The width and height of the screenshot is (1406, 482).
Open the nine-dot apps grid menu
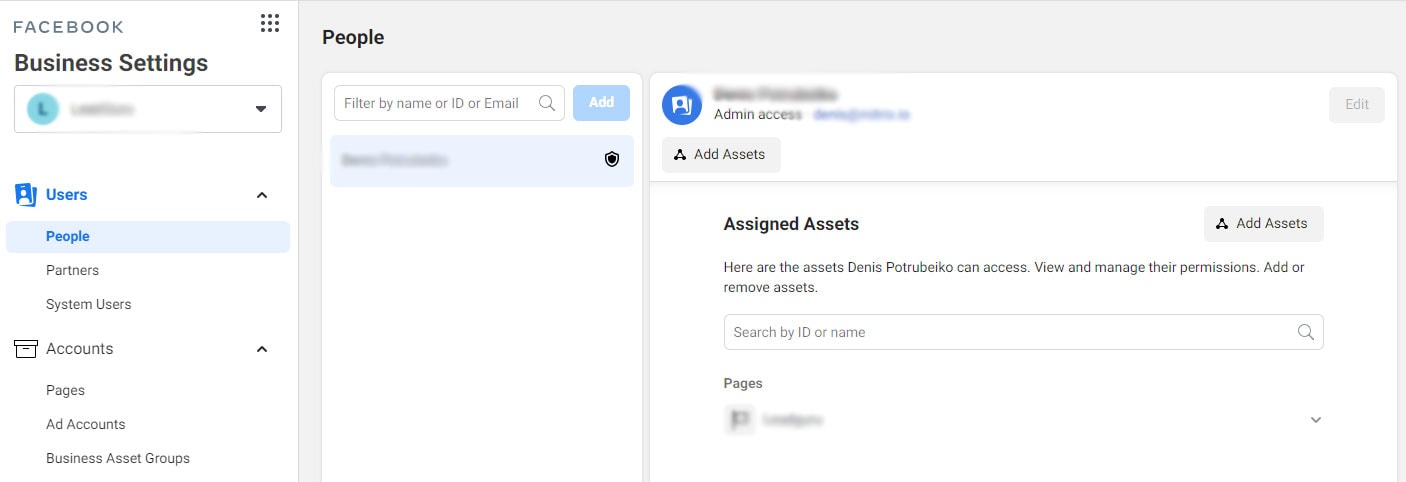[269, 24]
